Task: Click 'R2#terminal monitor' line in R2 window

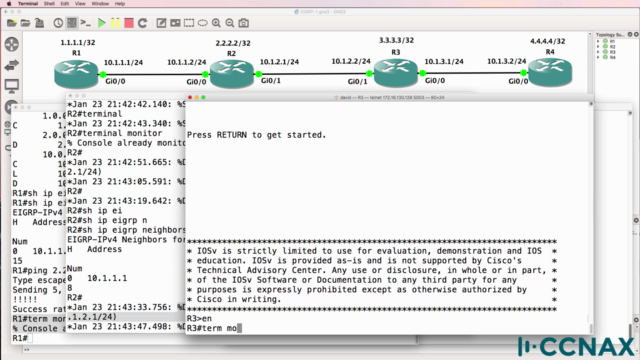Action: point(114,133)
